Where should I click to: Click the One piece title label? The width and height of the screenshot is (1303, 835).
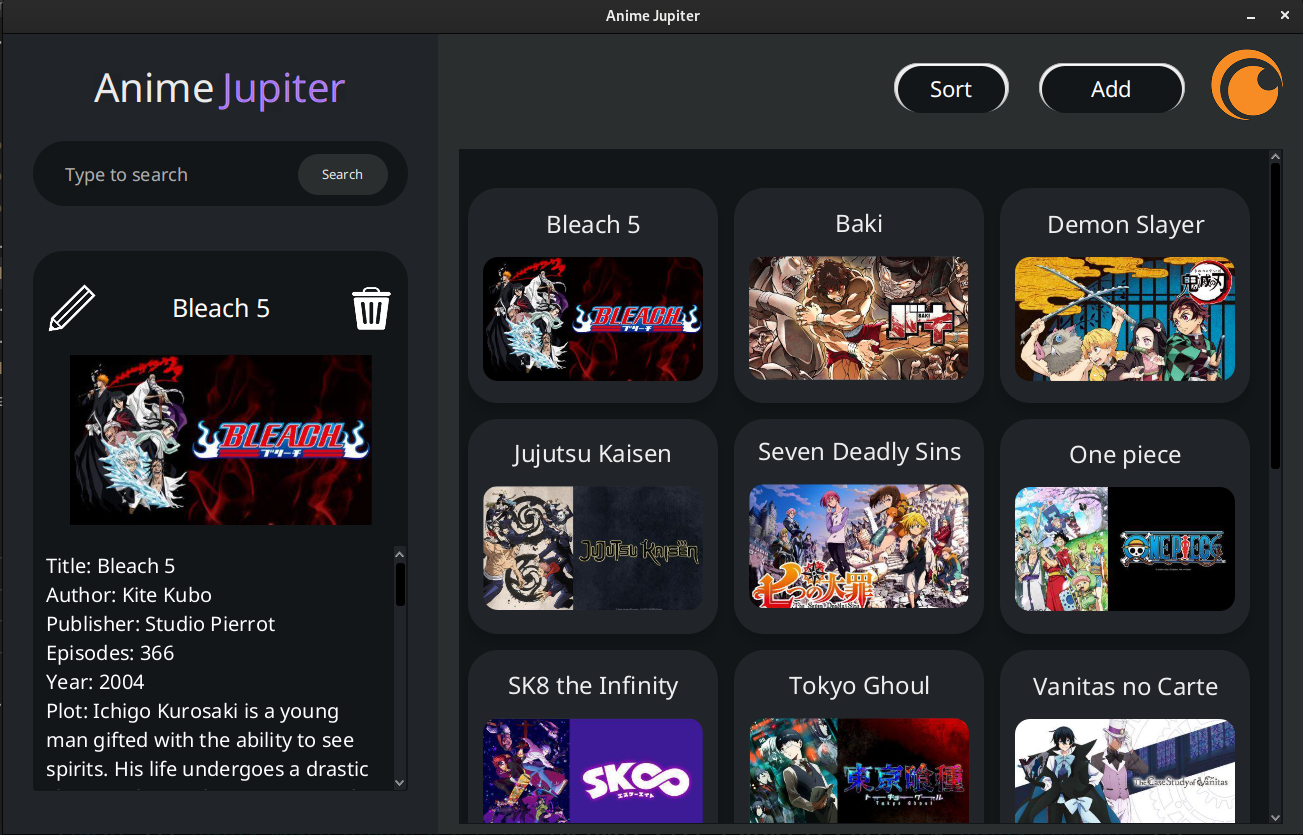pos(1125,455)
